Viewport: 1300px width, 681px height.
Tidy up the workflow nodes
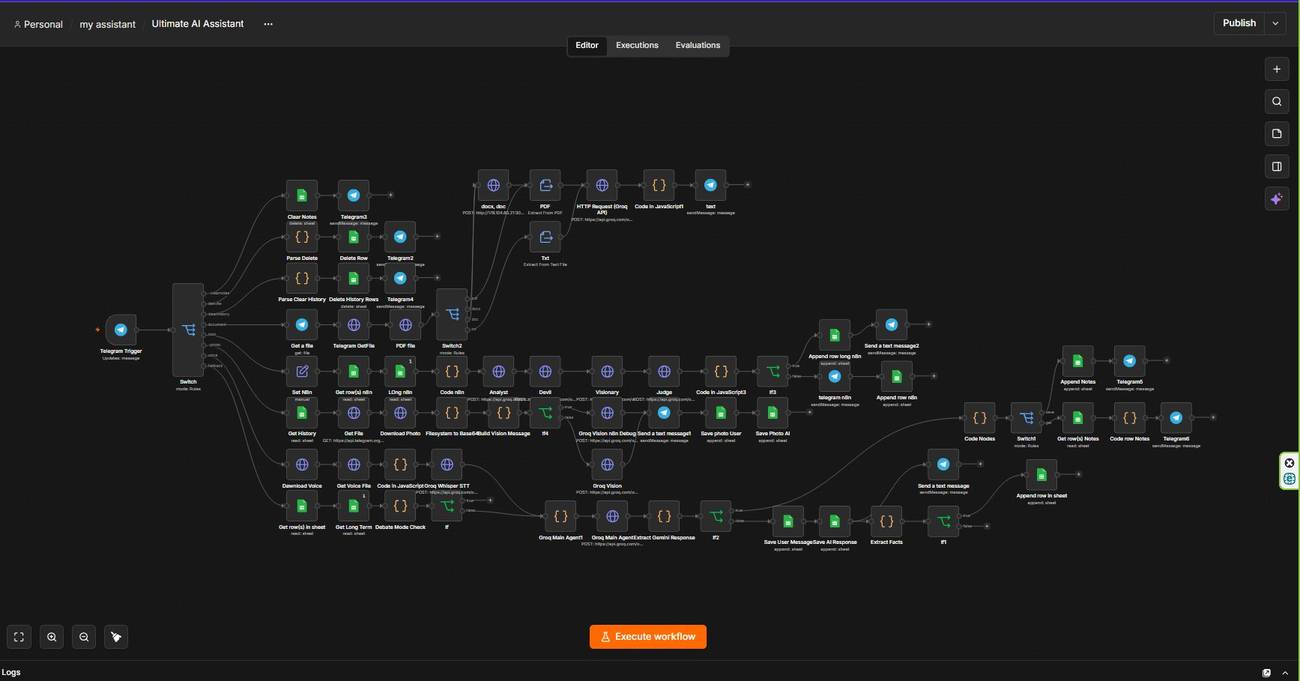click(x=116, y=637)
